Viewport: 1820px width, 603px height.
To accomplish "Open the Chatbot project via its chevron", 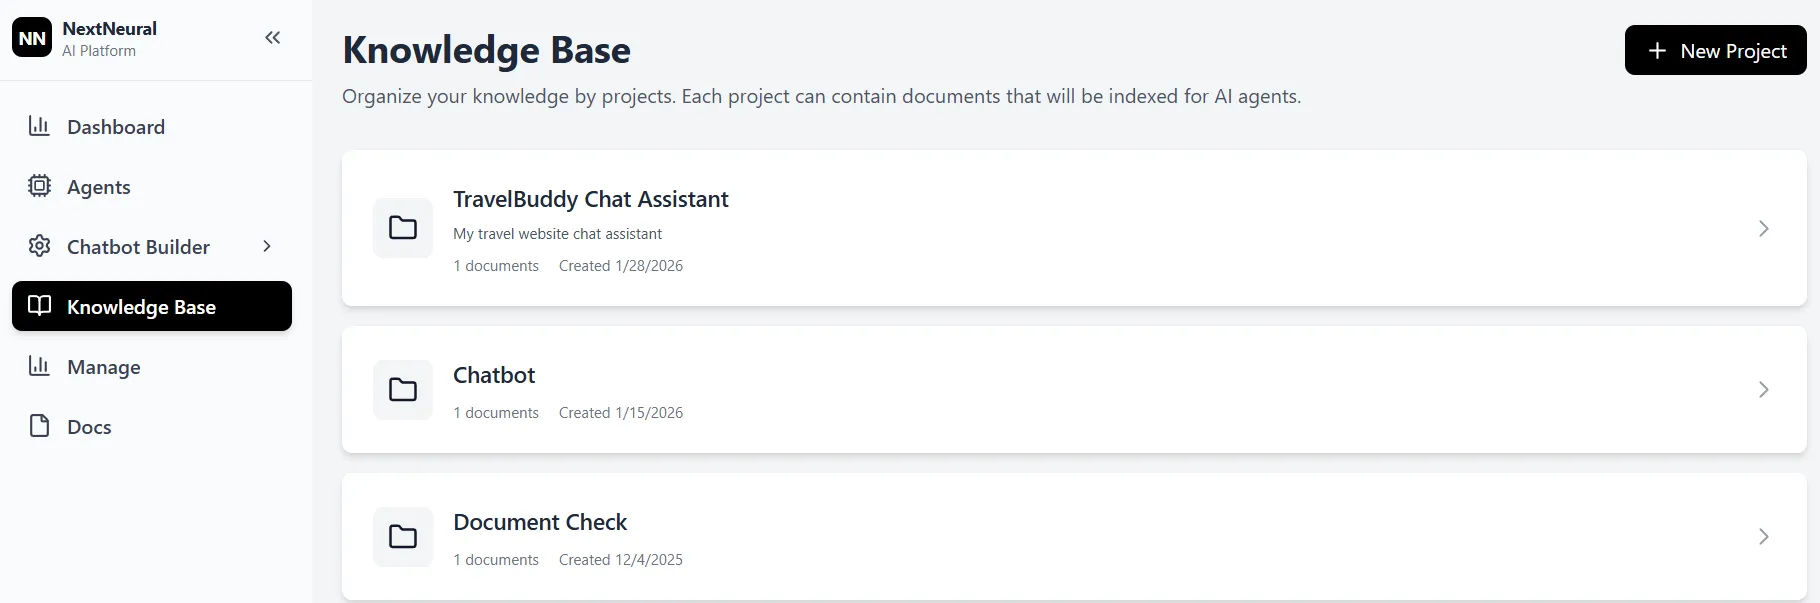I will pos(1763,389).
